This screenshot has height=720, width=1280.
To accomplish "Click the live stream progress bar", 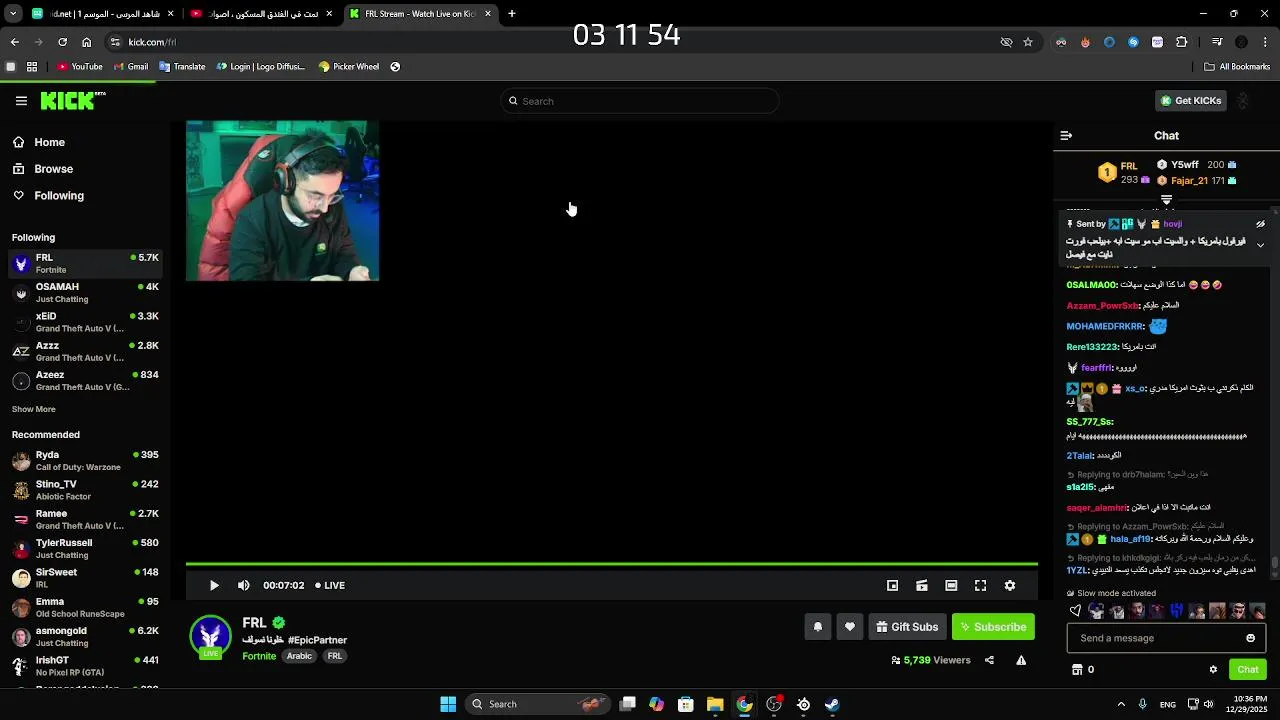I will click(612, 565).
